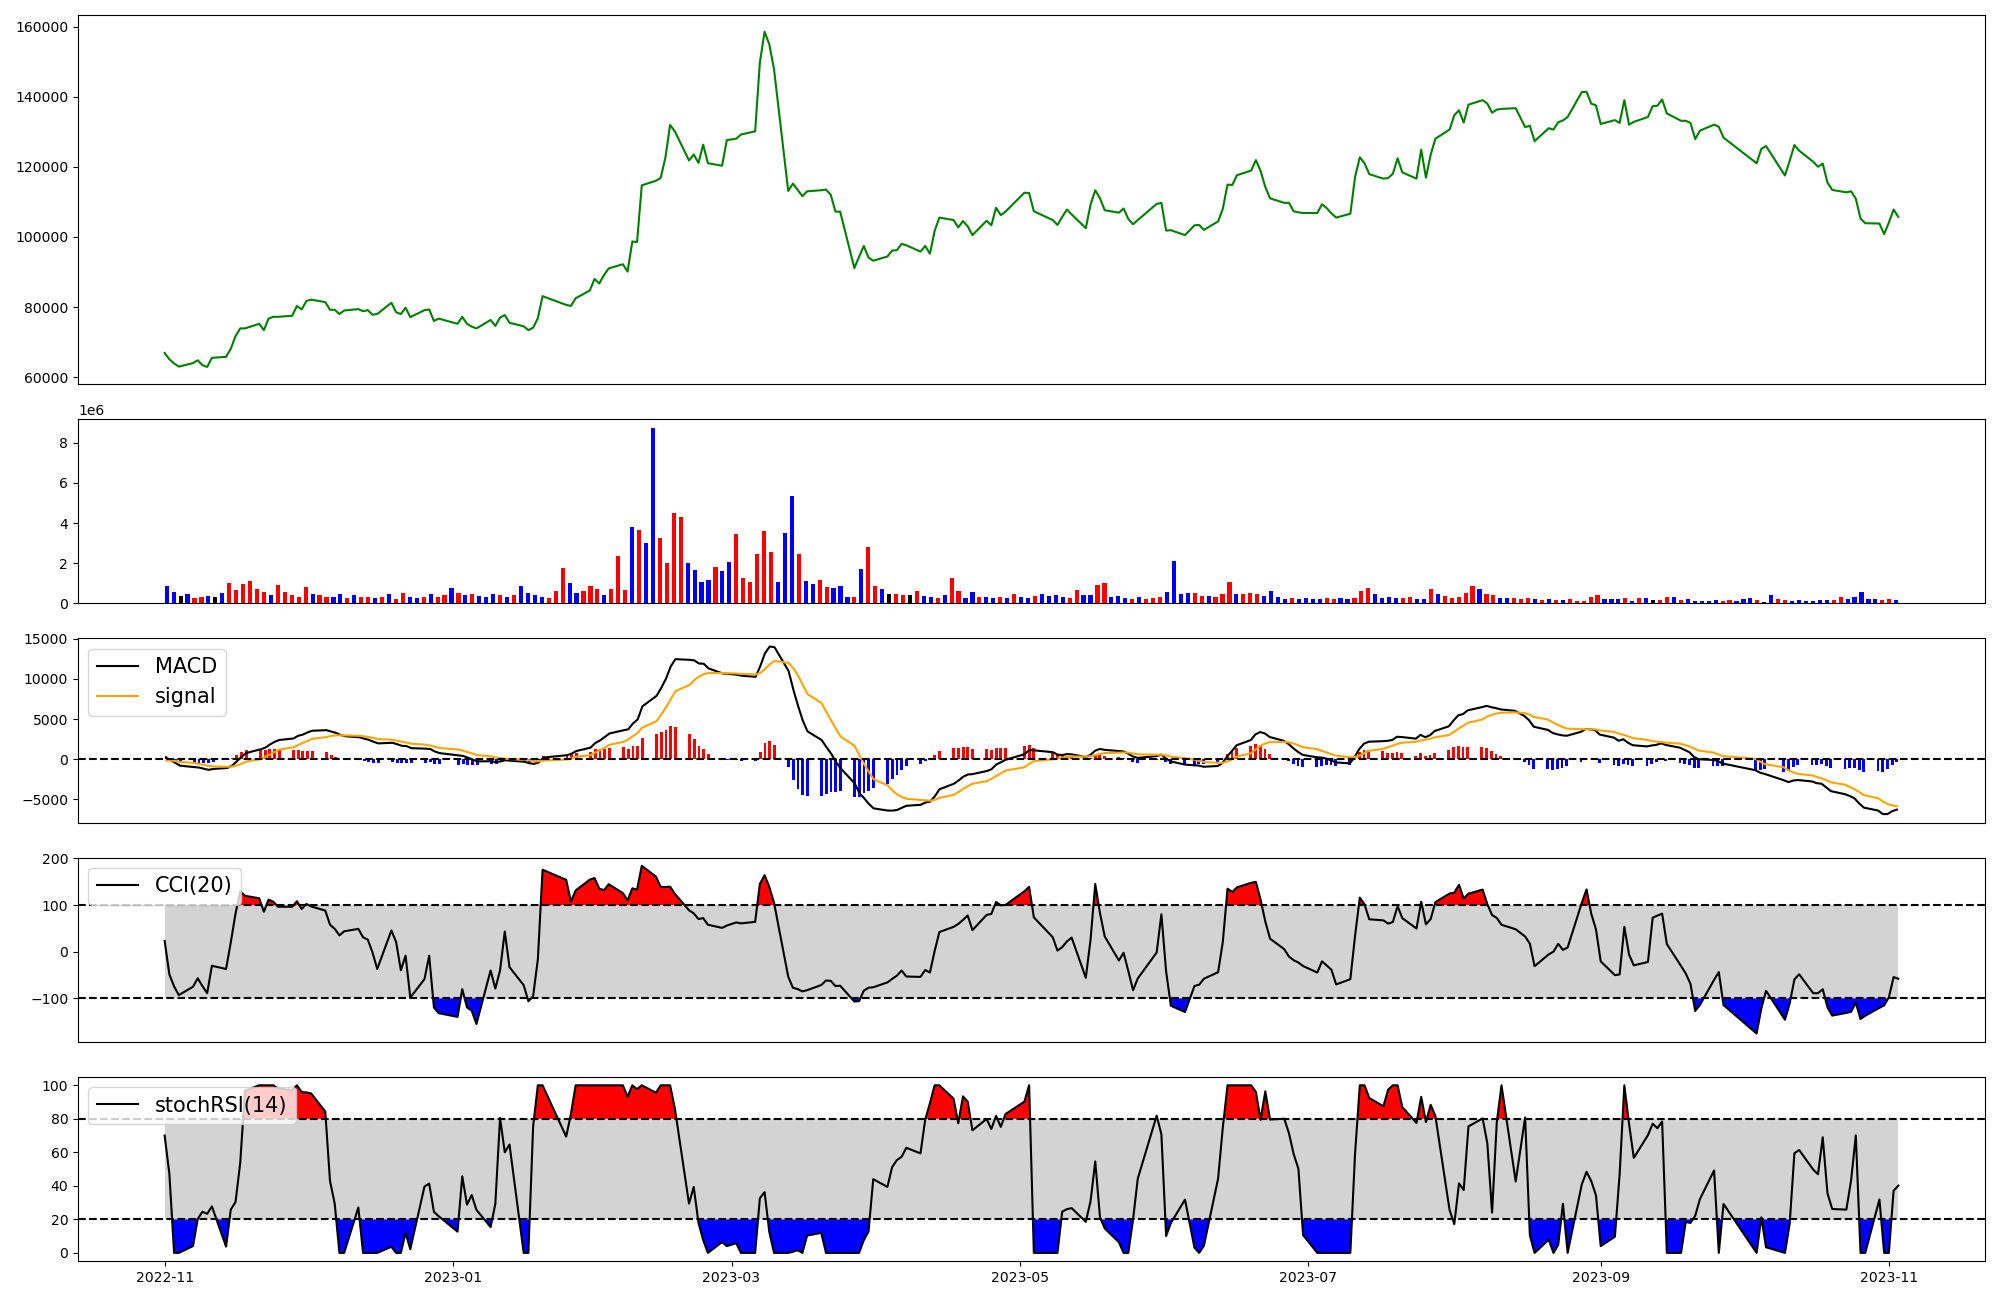Click the CCI(20) legend label

tap(192, 885)
